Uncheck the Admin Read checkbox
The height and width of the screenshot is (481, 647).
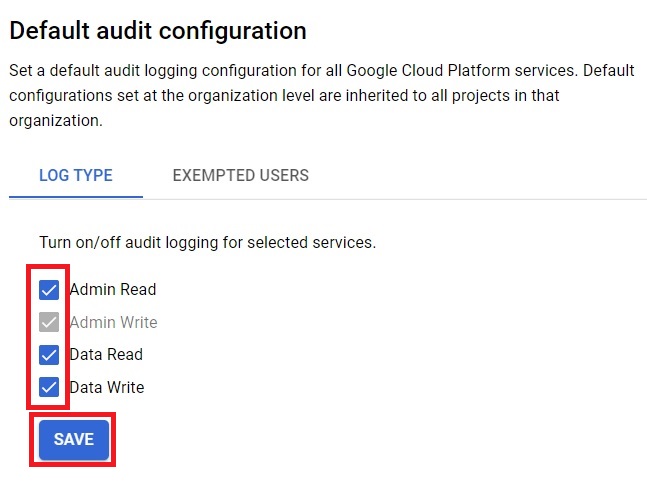tap(49, 290)
